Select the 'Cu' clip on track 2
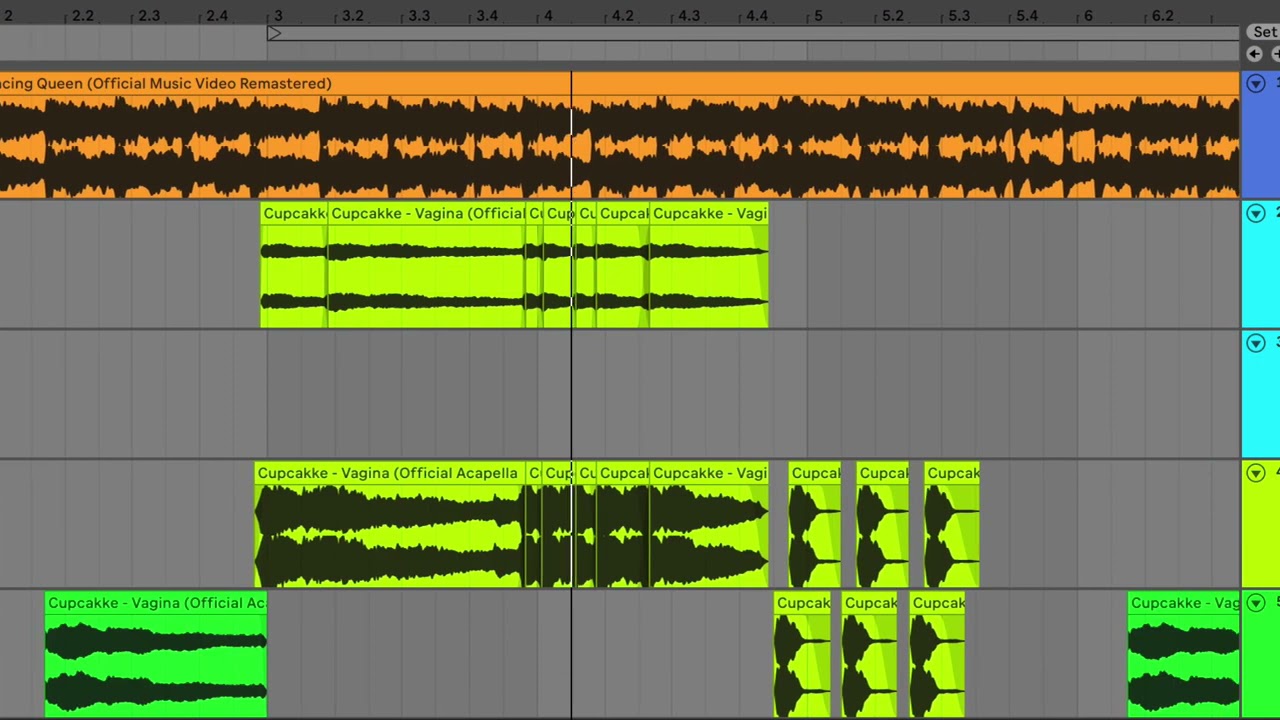1280x720 pixels. pyautogui.click(x=586, y=264)
